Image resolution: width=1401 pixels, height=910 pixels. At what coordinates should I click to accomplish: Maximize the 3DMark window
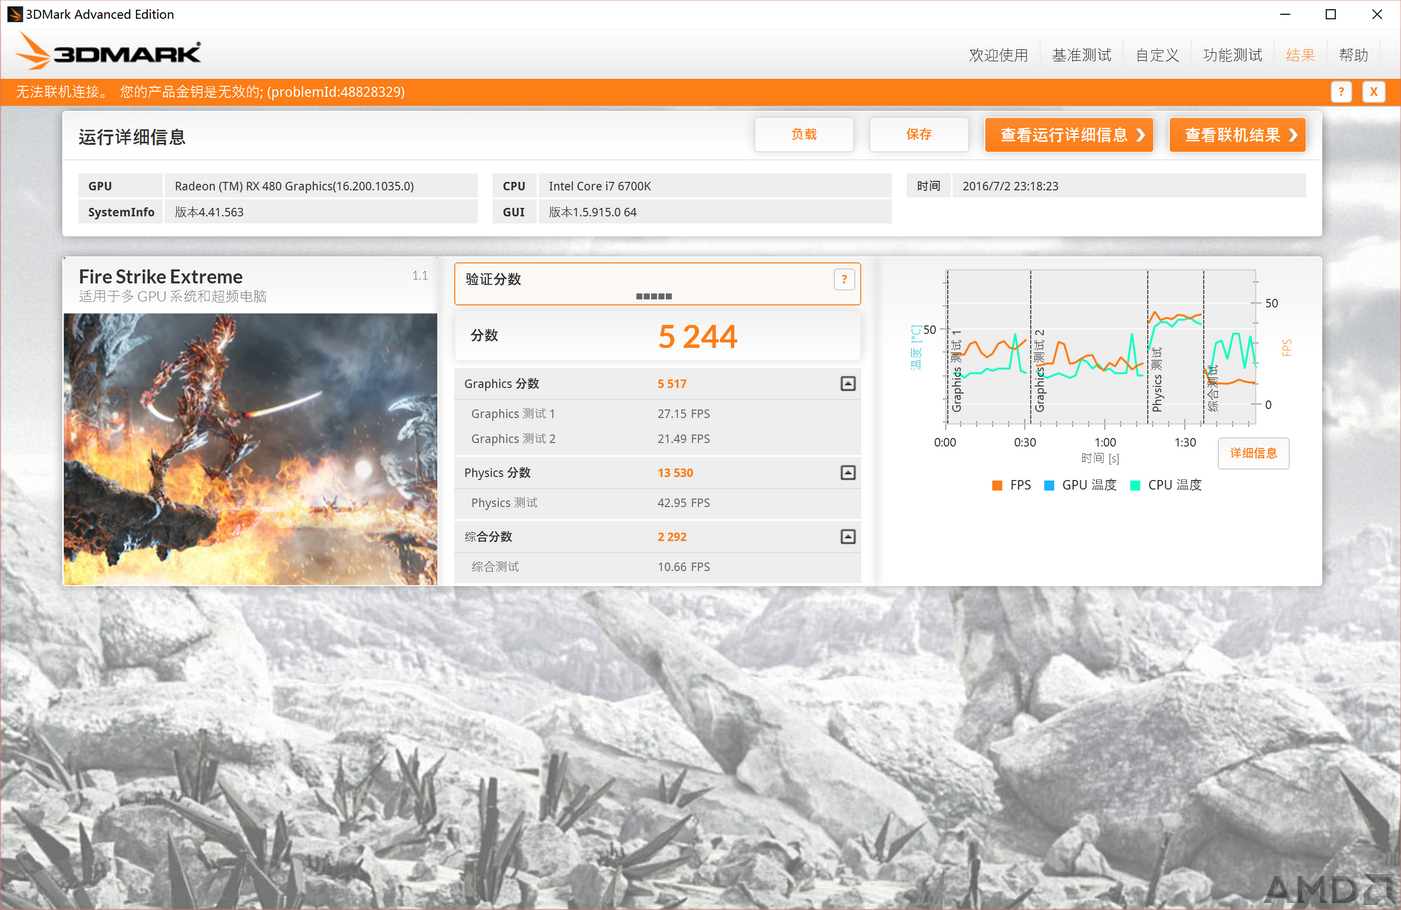coord(1331,14)
